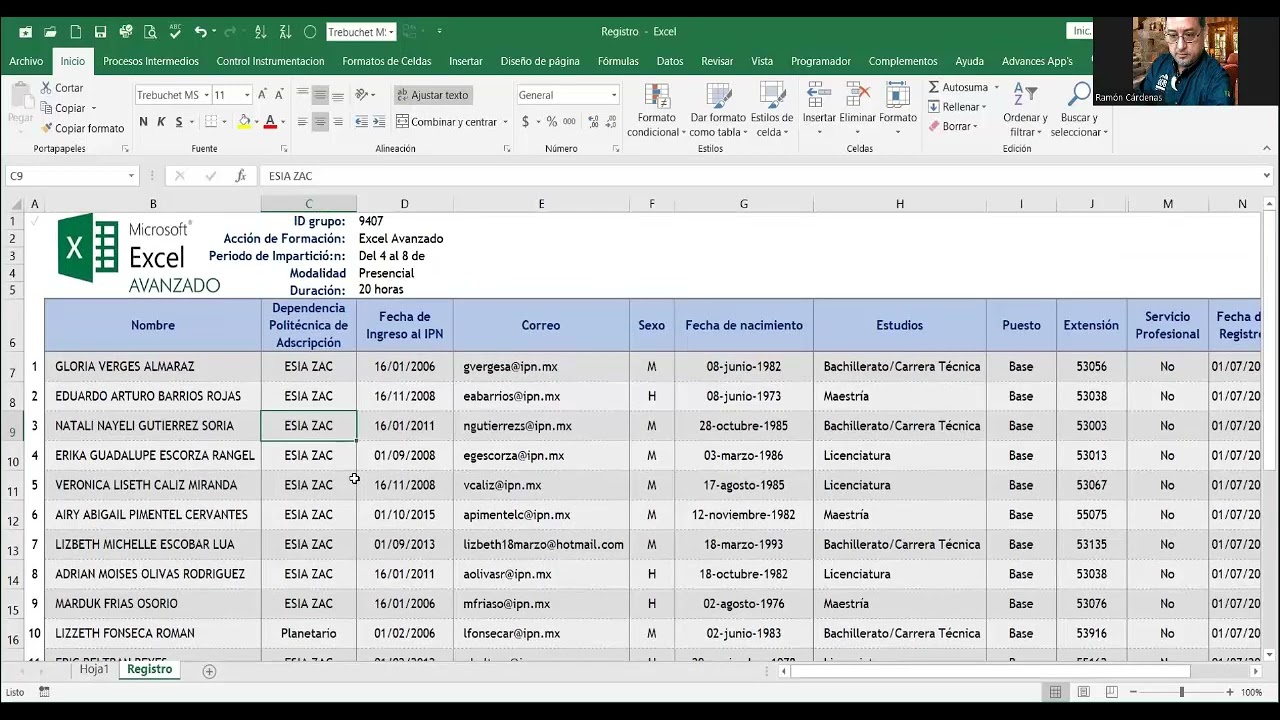Click Estilos de celda button
Viewport: 1280px width, 720px height.
coord(772,110)
